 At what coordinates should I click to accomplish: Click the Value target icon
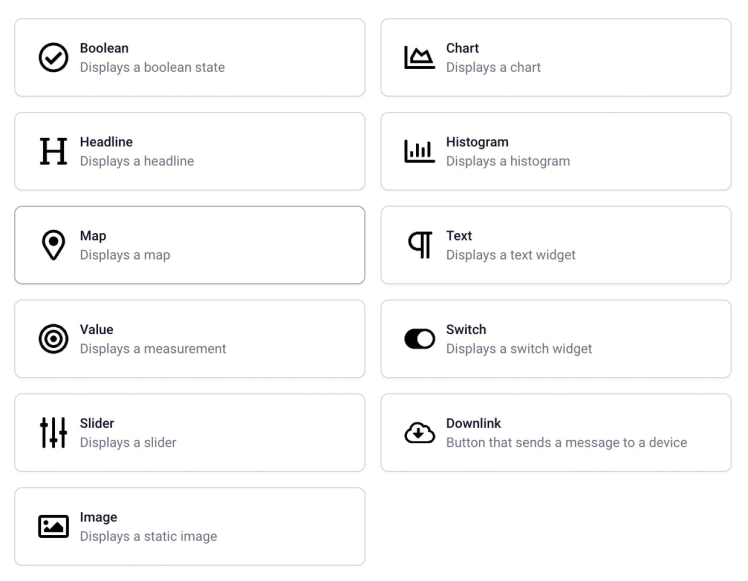tap(52, 340)
